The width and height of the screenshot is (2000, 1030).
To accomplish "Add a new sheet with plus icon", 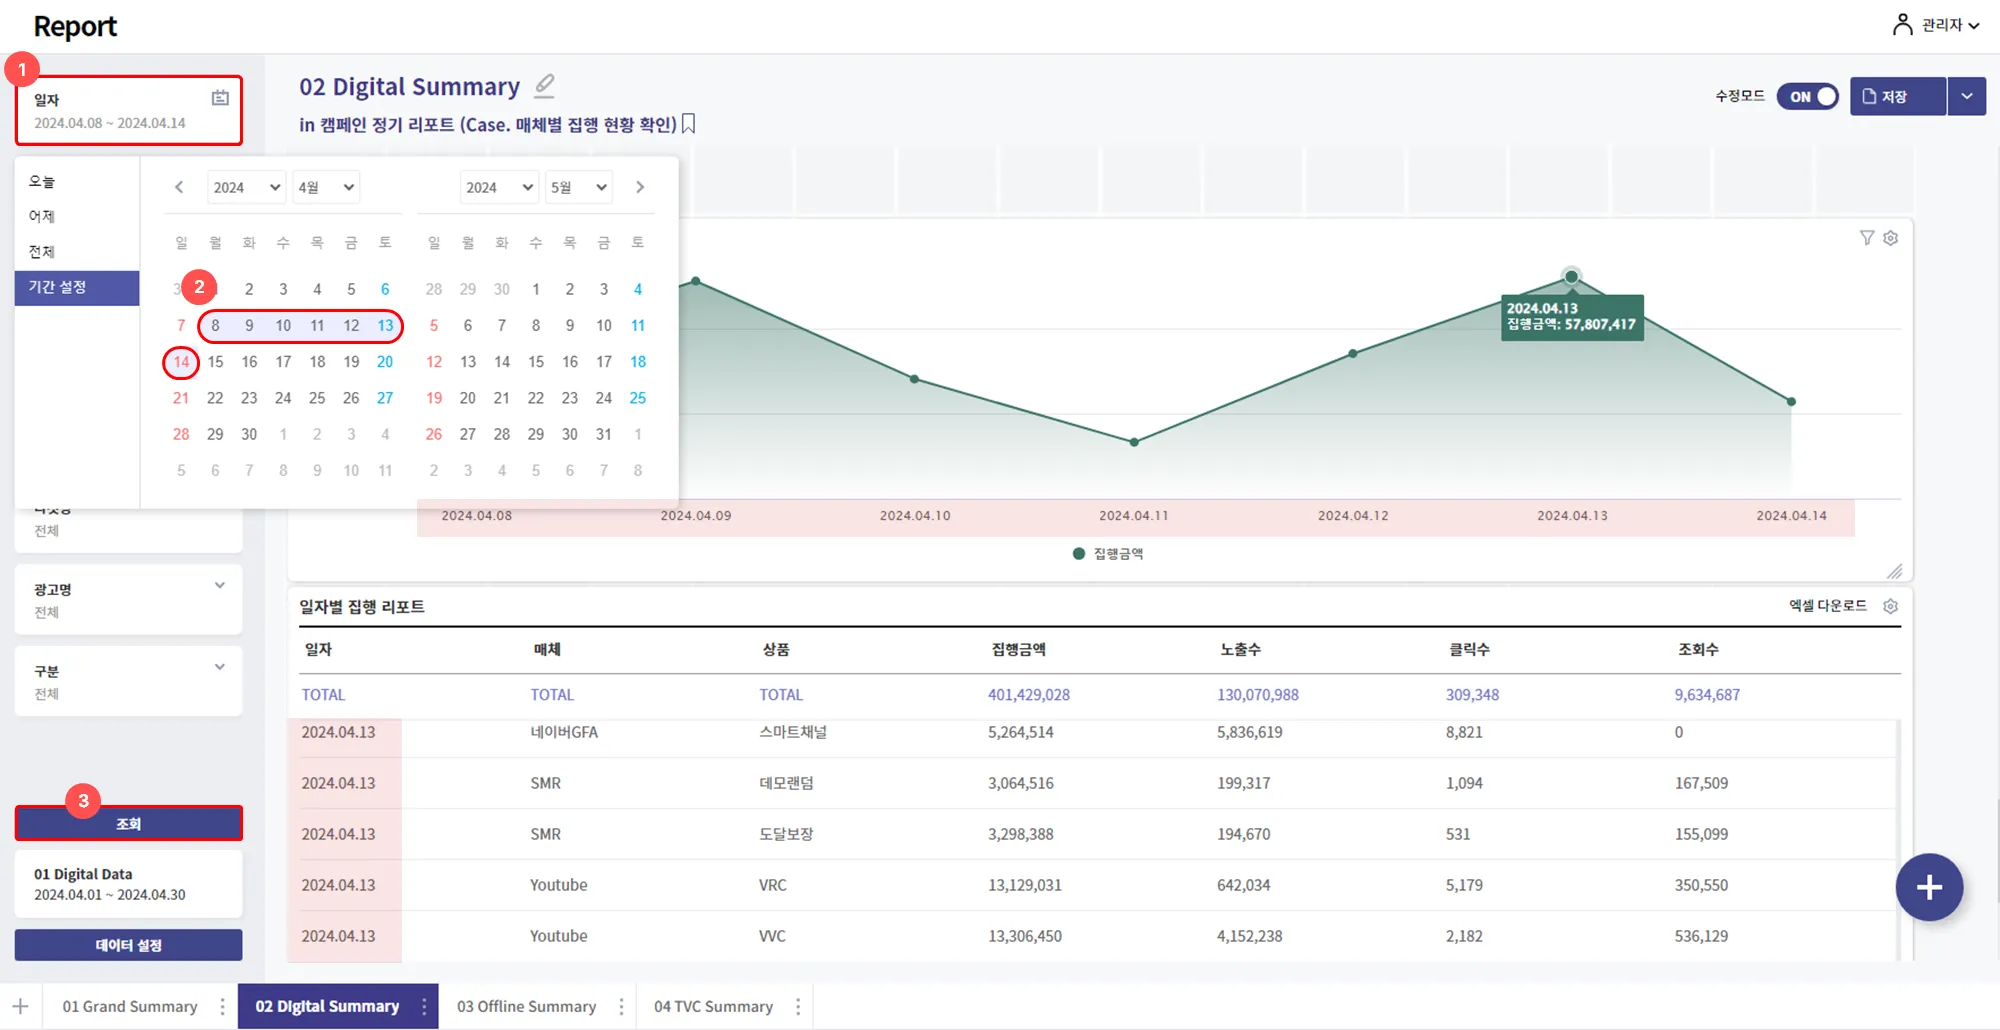I will 20,1006.
